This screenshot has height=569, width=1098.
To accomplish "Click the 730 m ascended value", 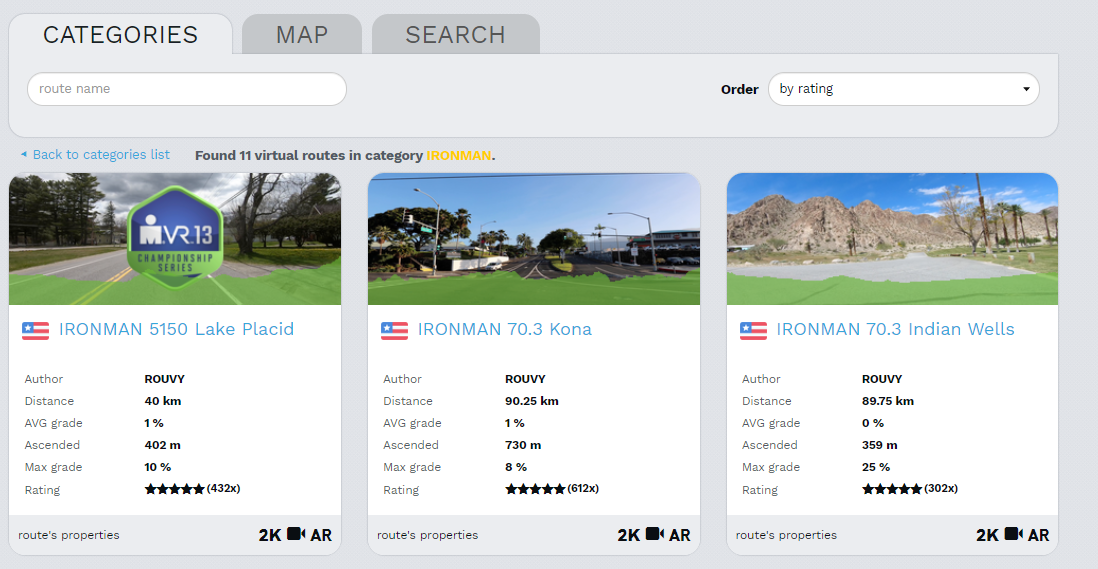I will [523, 445].
